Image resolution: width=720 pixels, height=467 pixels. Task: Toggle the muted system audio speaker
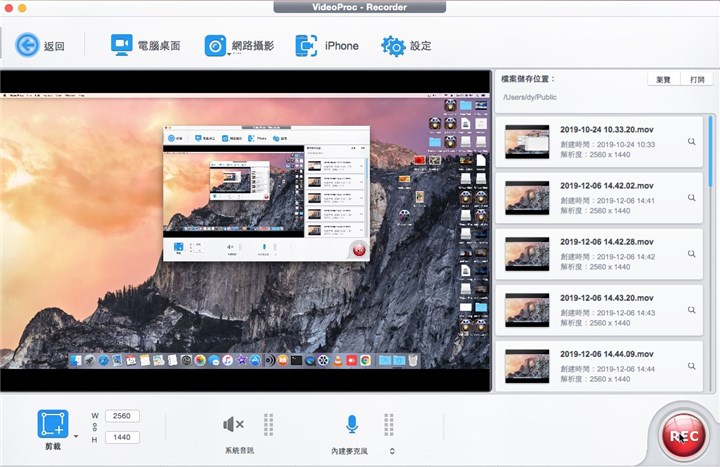tap(233, 424)
